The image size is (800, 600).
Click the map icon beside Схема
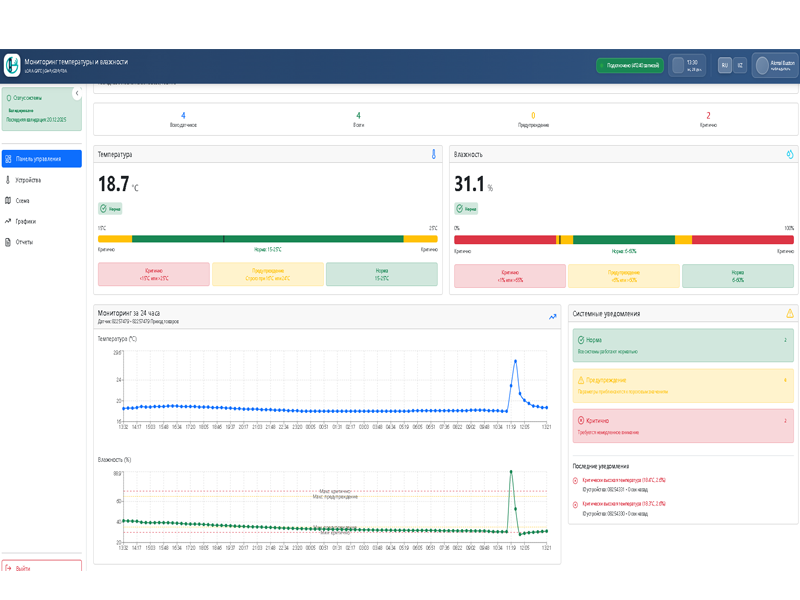pos(8,201)
